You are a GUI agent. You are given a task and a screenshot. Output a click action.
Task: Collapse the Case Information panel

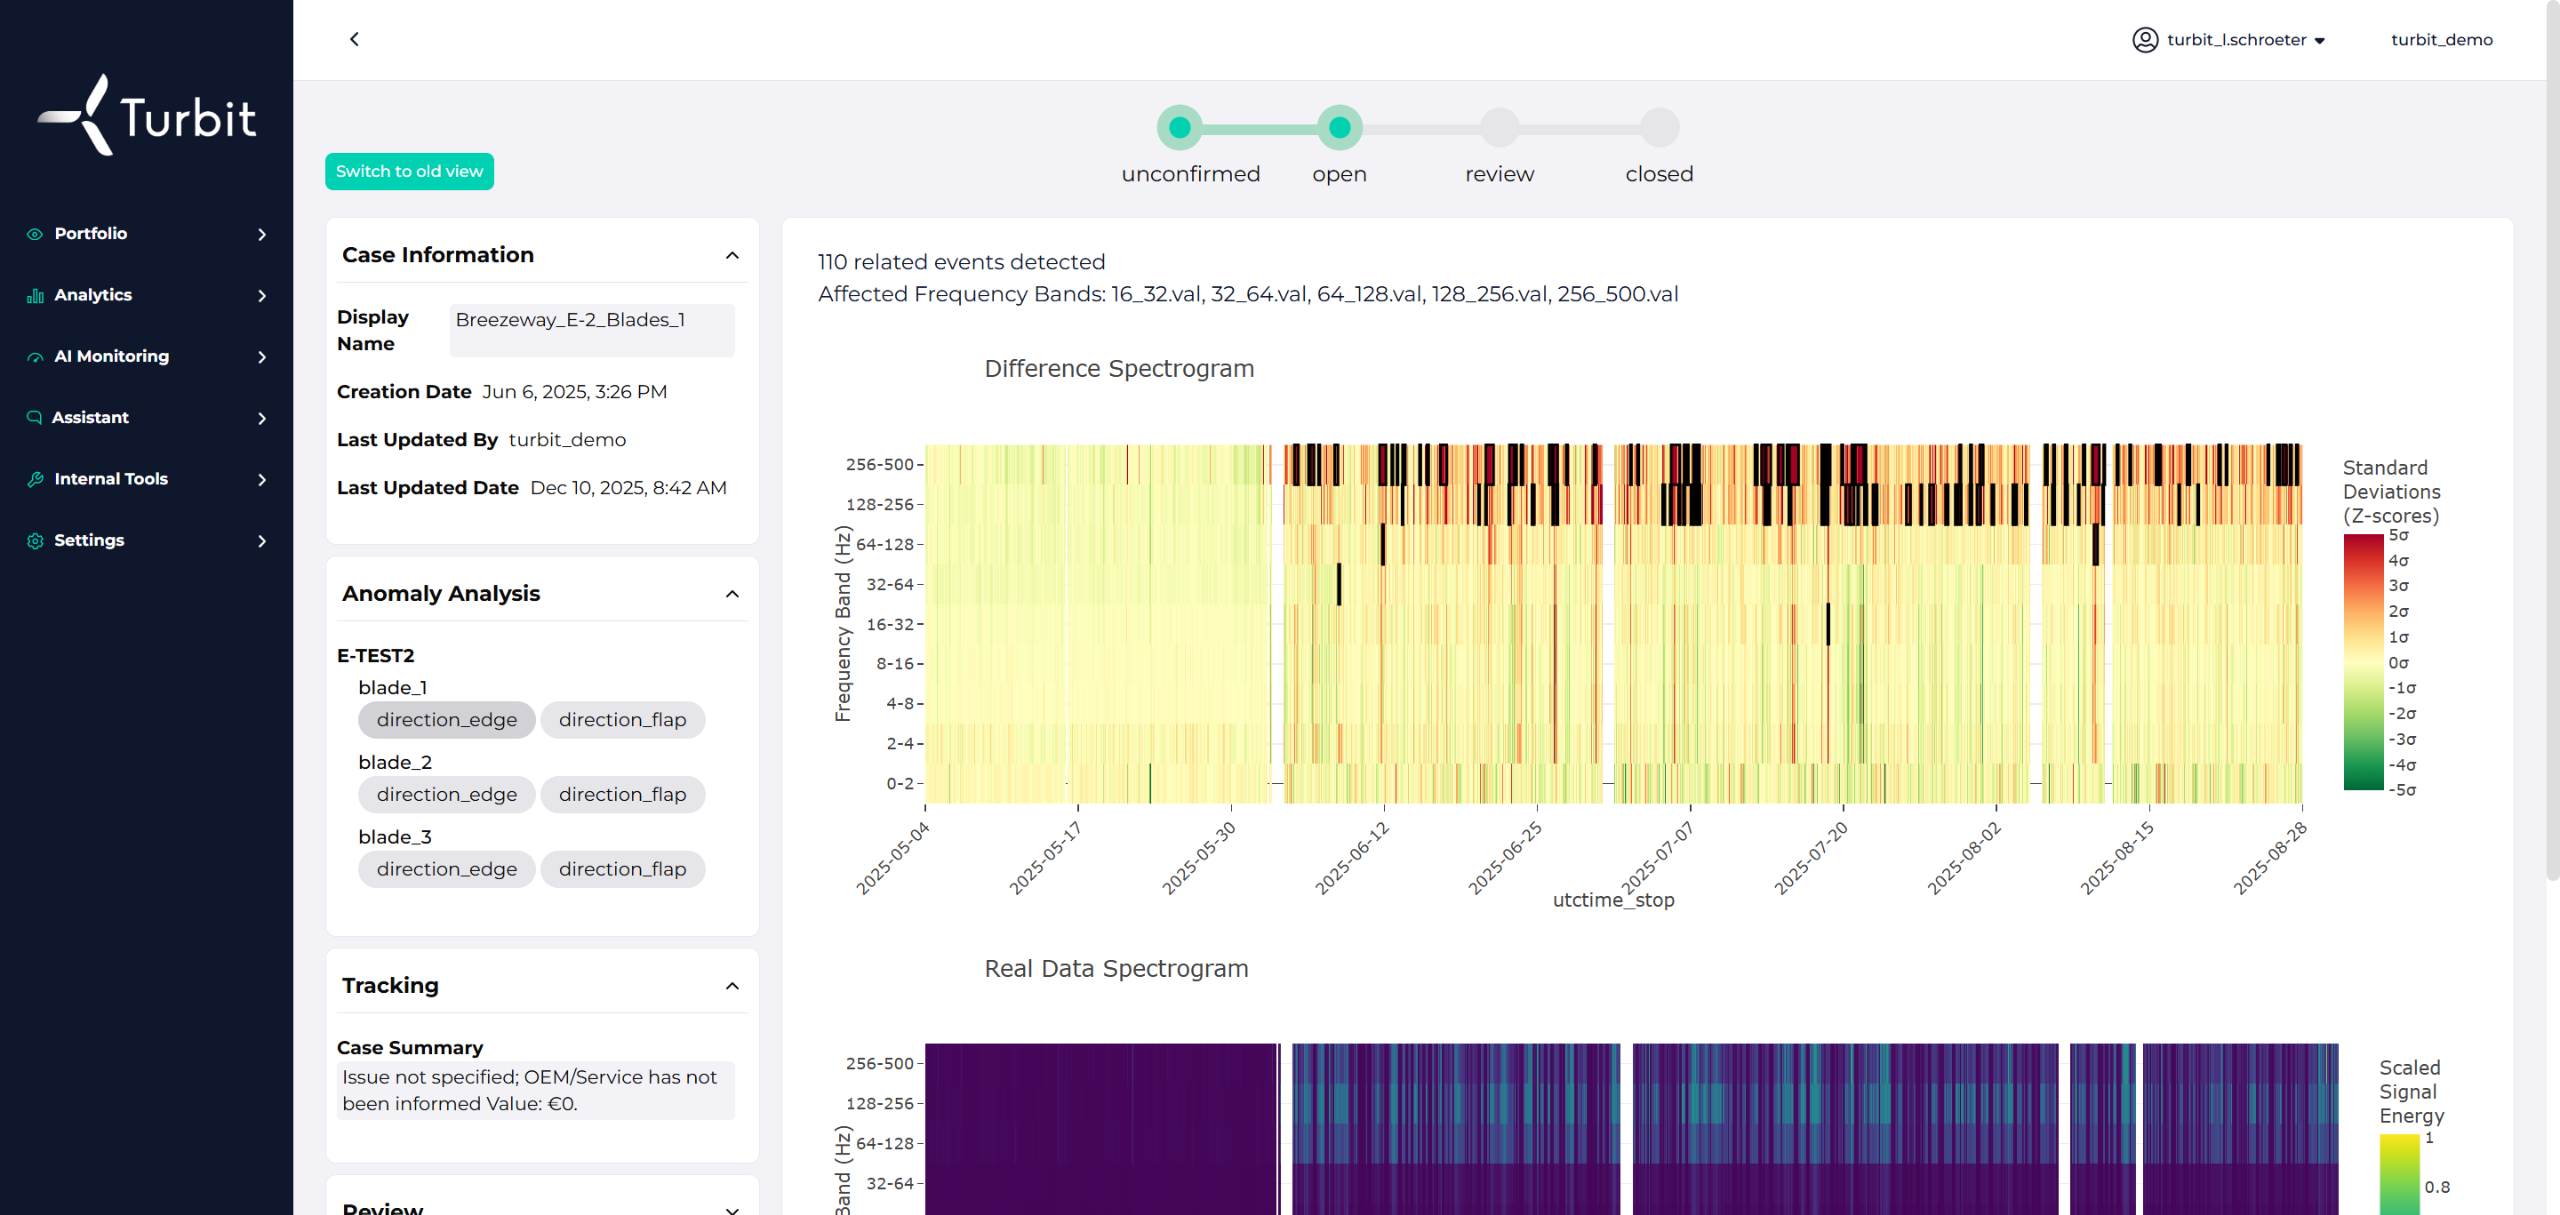coord(732,256)
